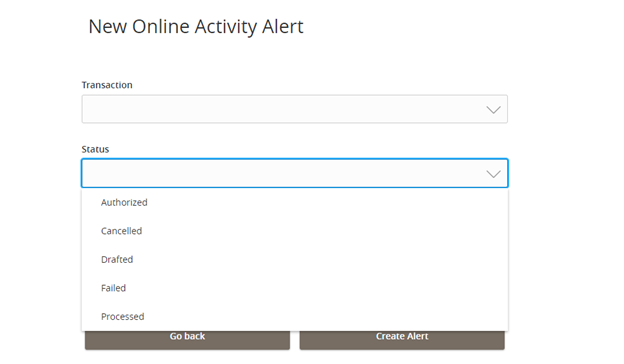Click the Create Alert button
Screen dimensions: 624x364
tap(402, 340)
